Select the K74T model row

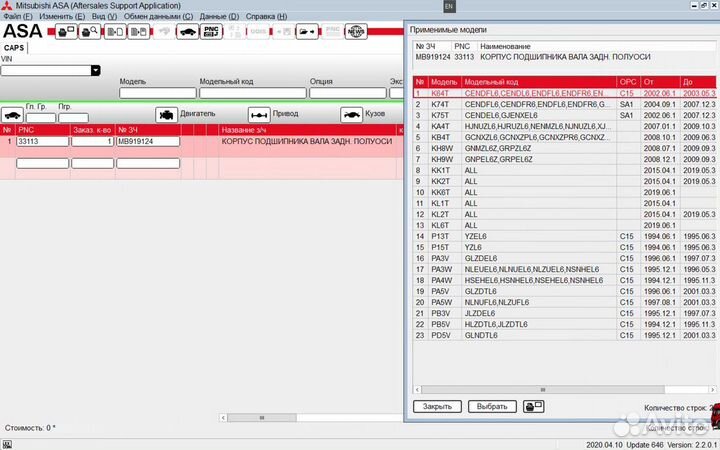click(564, 104)
